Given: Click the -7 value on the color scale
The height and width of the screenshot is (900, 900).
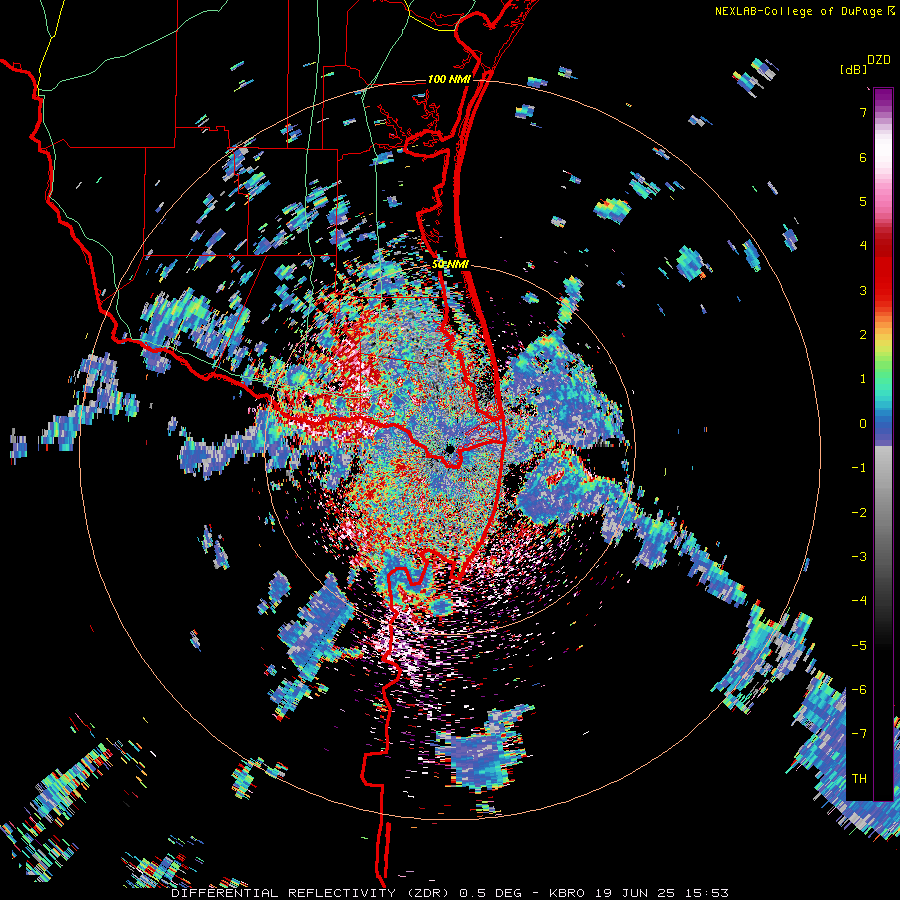Looking at the screenshot, I should coord(859,734).
